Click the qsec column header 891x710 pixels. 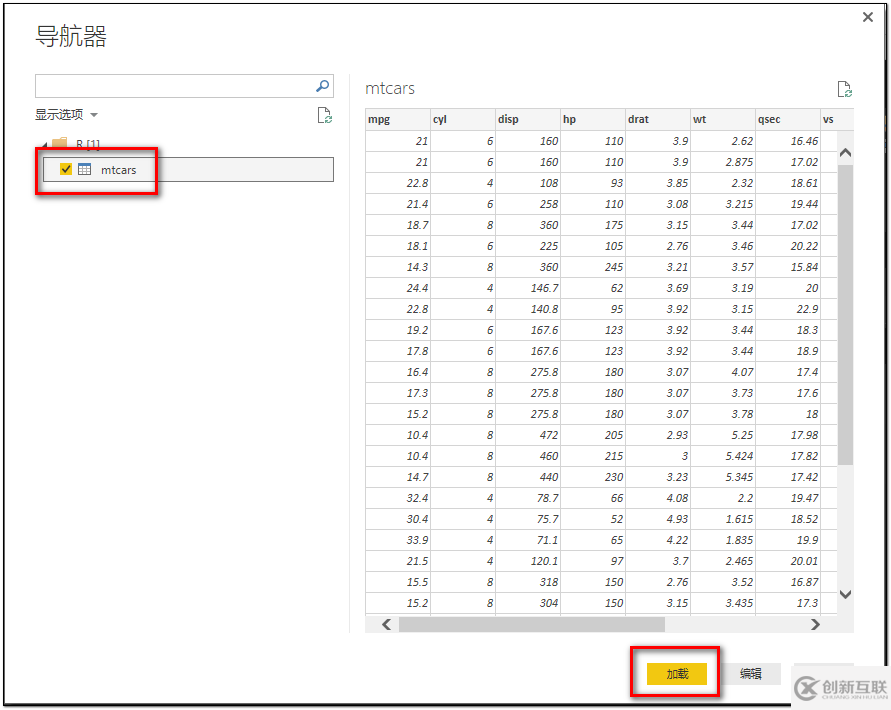[788, 119]
